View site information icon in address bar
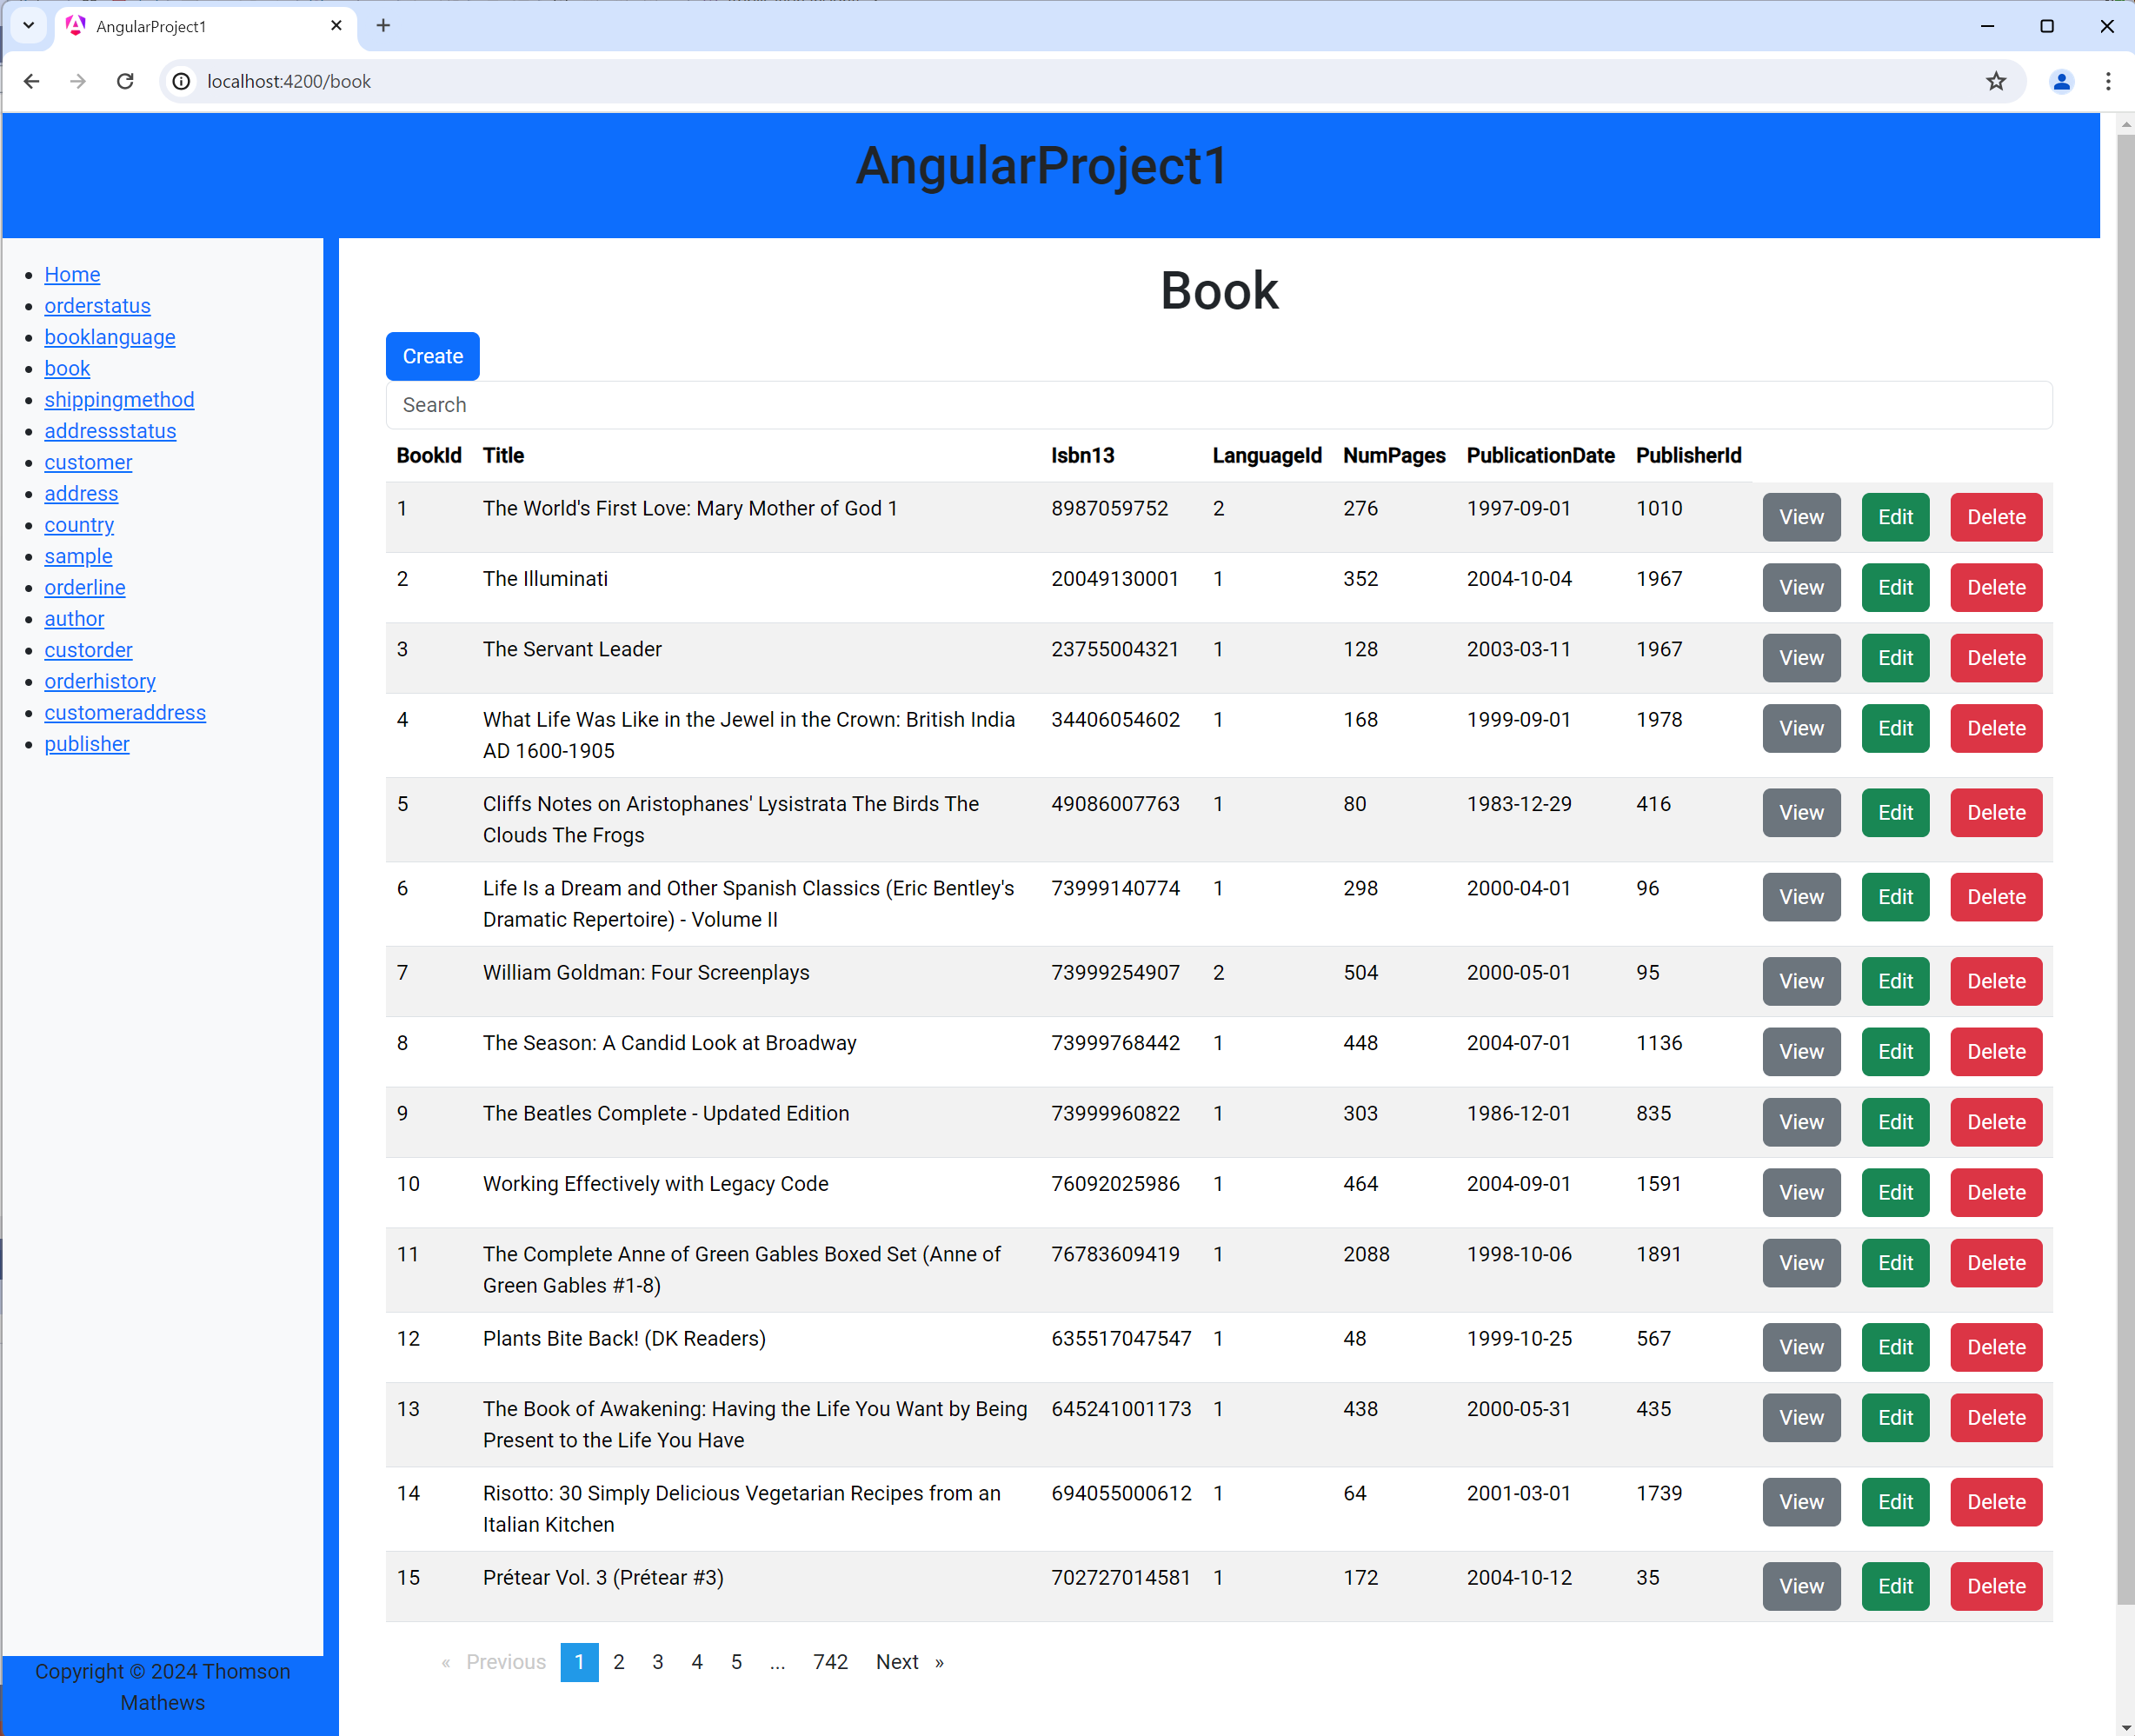 [181, 81]
